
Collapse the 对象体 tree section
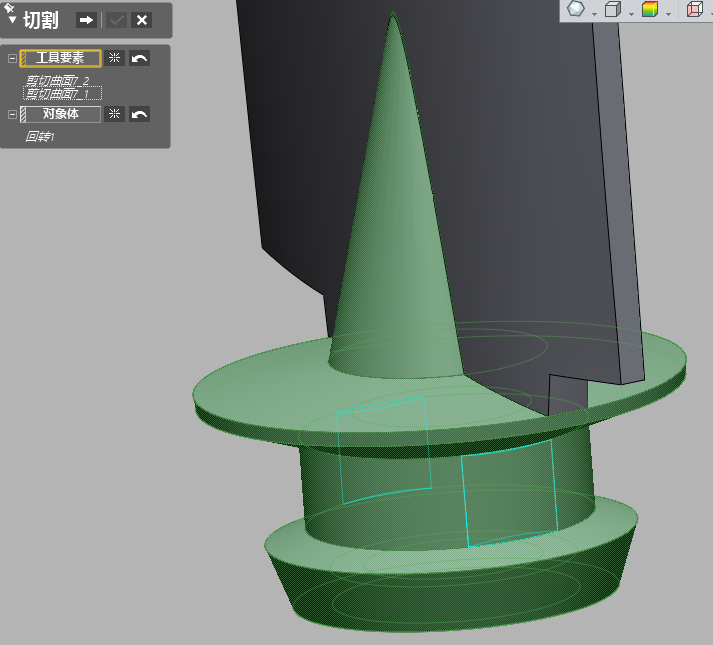(x=12, y=115)
